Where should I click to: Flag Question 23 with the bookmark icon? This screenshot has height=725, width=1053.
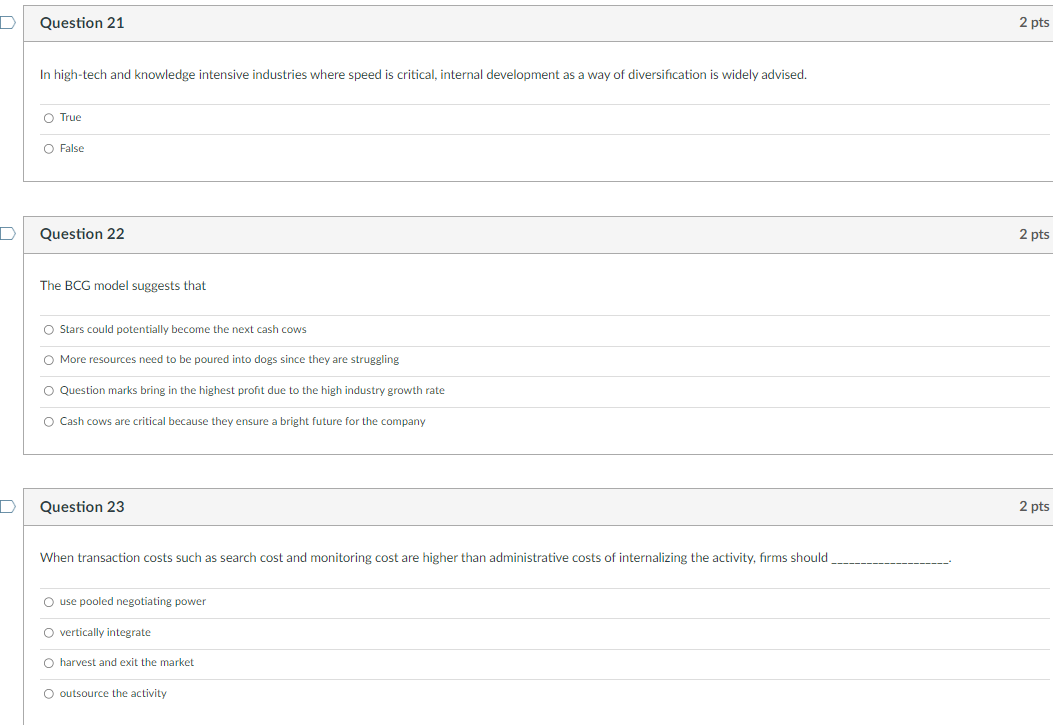point(7,506)
